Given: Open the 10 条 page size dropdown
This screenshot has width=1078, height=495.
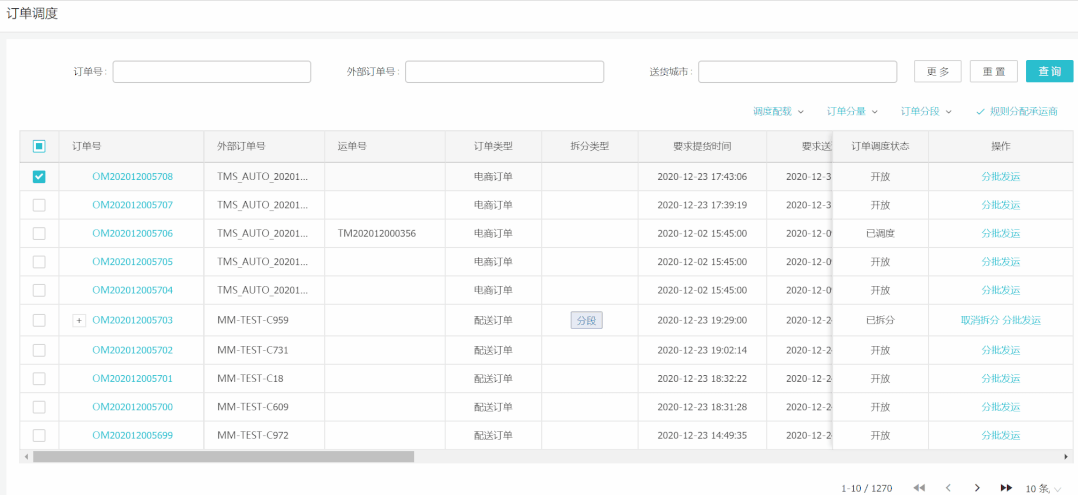Looking at the screenshot, I should click(x=1043, y=488).
